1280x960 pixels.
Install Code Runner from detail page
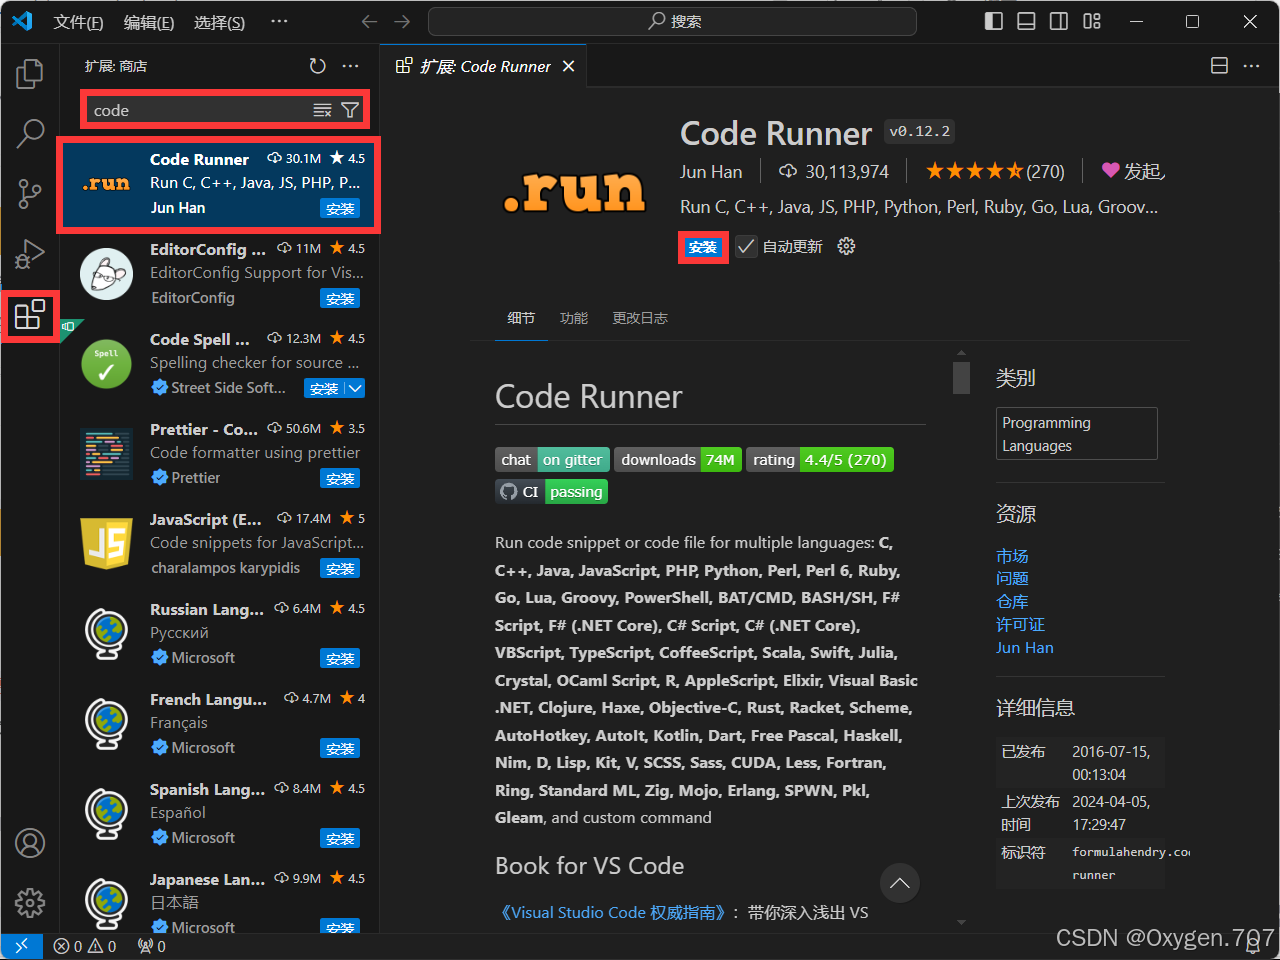pyautogui.click(x=703, y=247)
